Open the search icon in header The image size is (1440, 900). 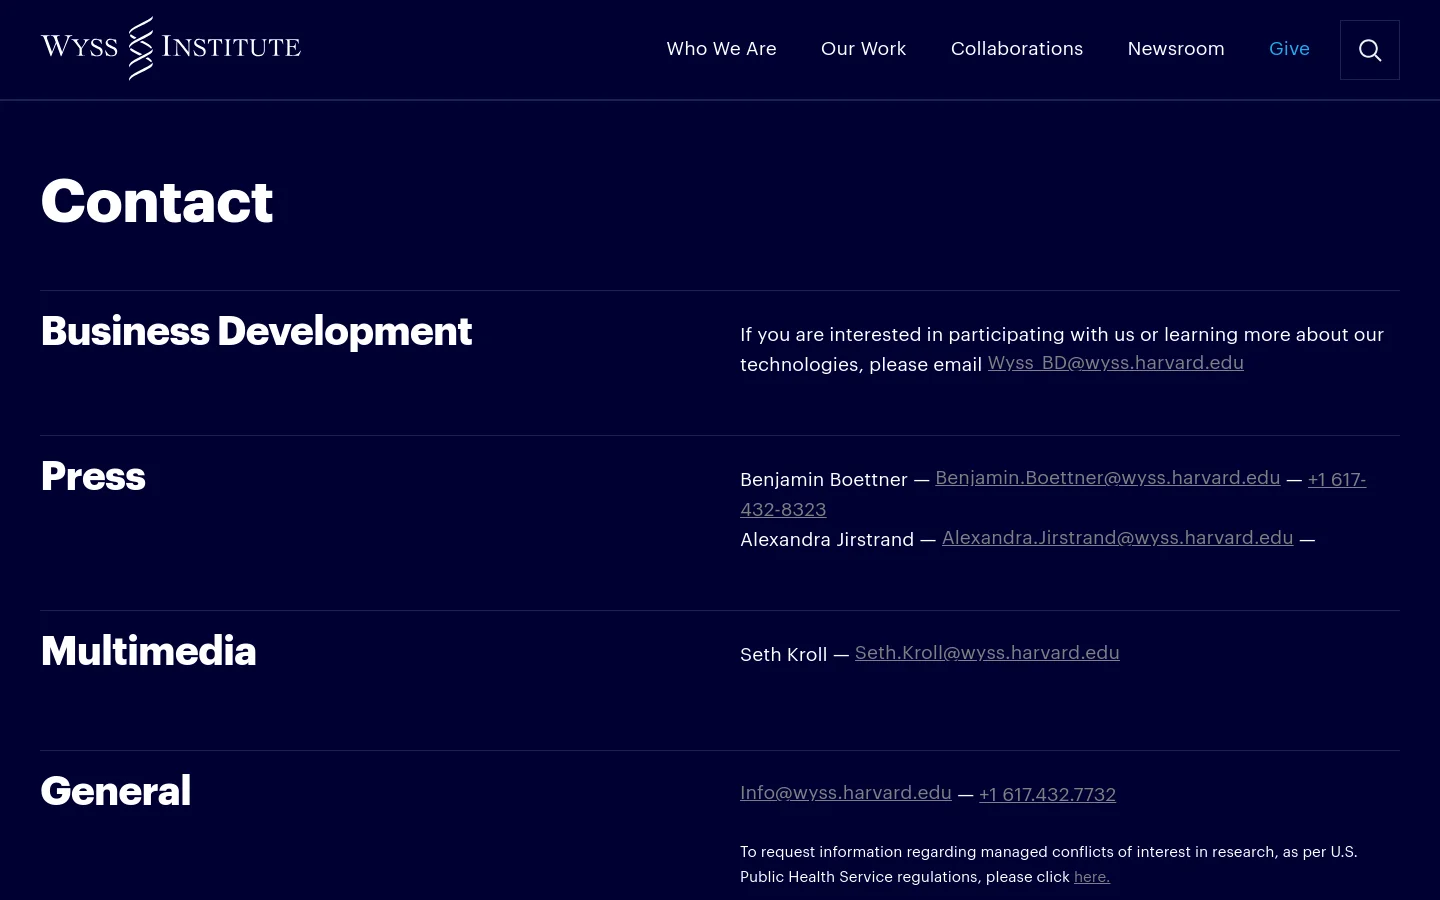[1369, 50]
